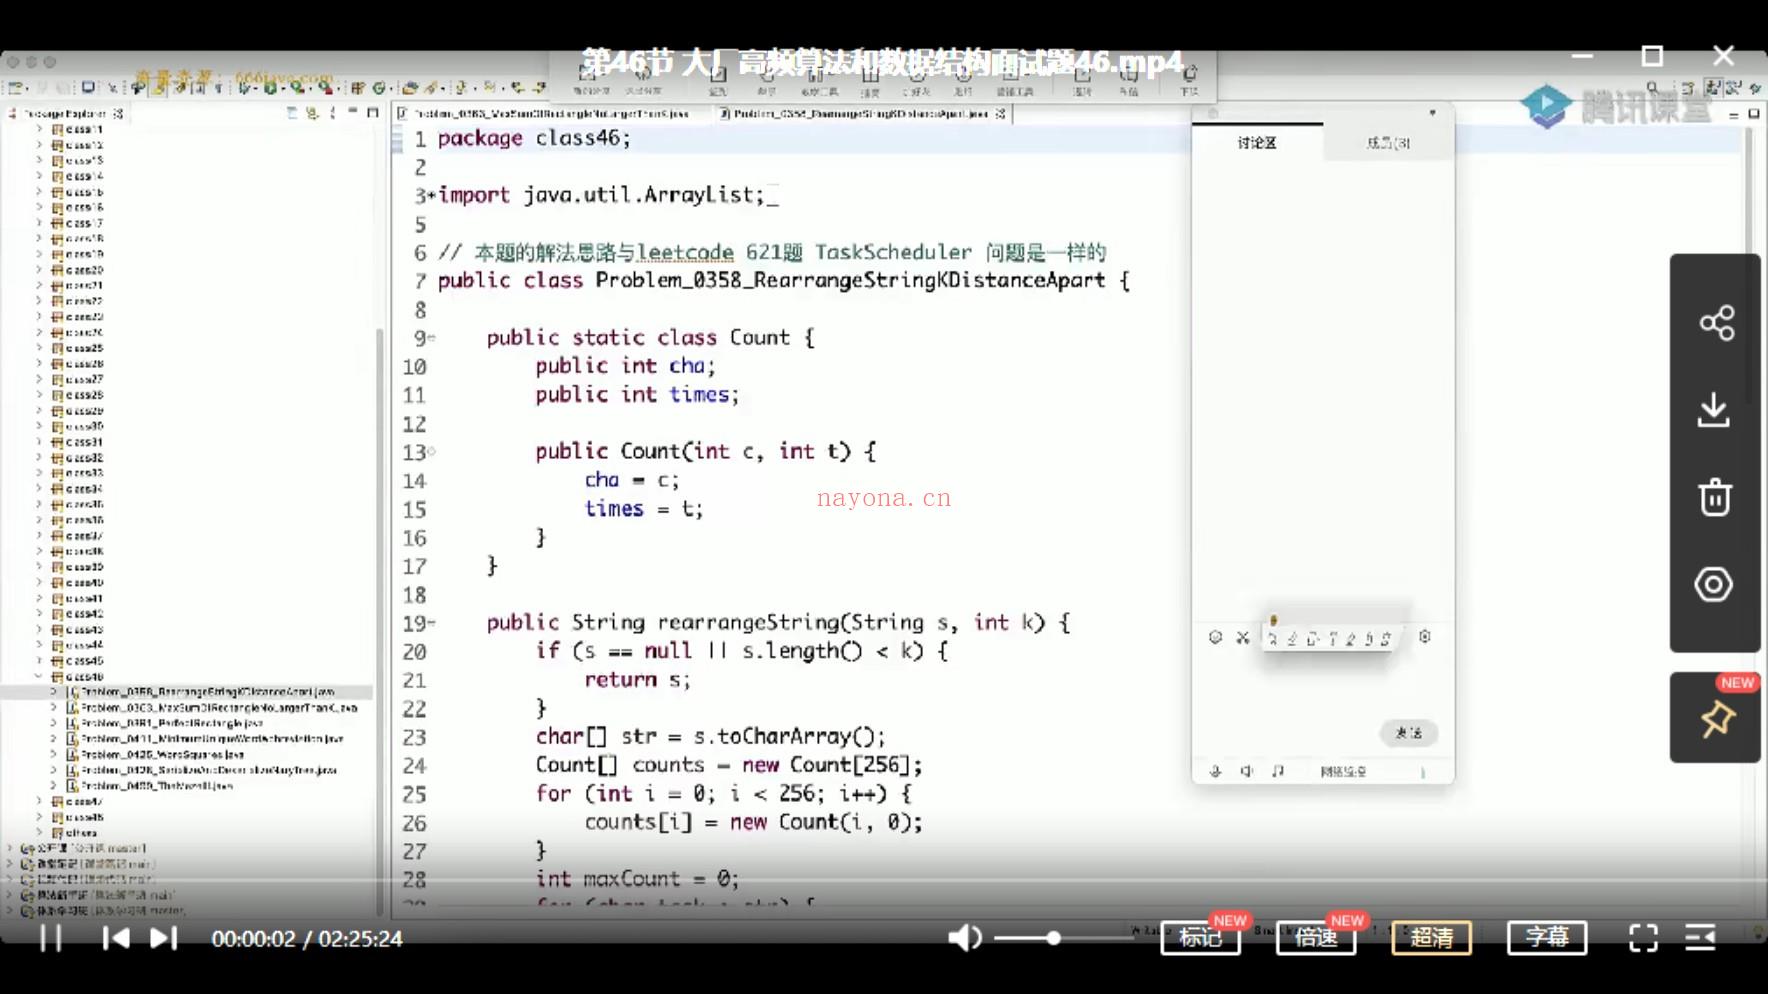Expand folded imports at line 3
The height and width of the screenshot is (994, 1768).
tap(432, 196)
